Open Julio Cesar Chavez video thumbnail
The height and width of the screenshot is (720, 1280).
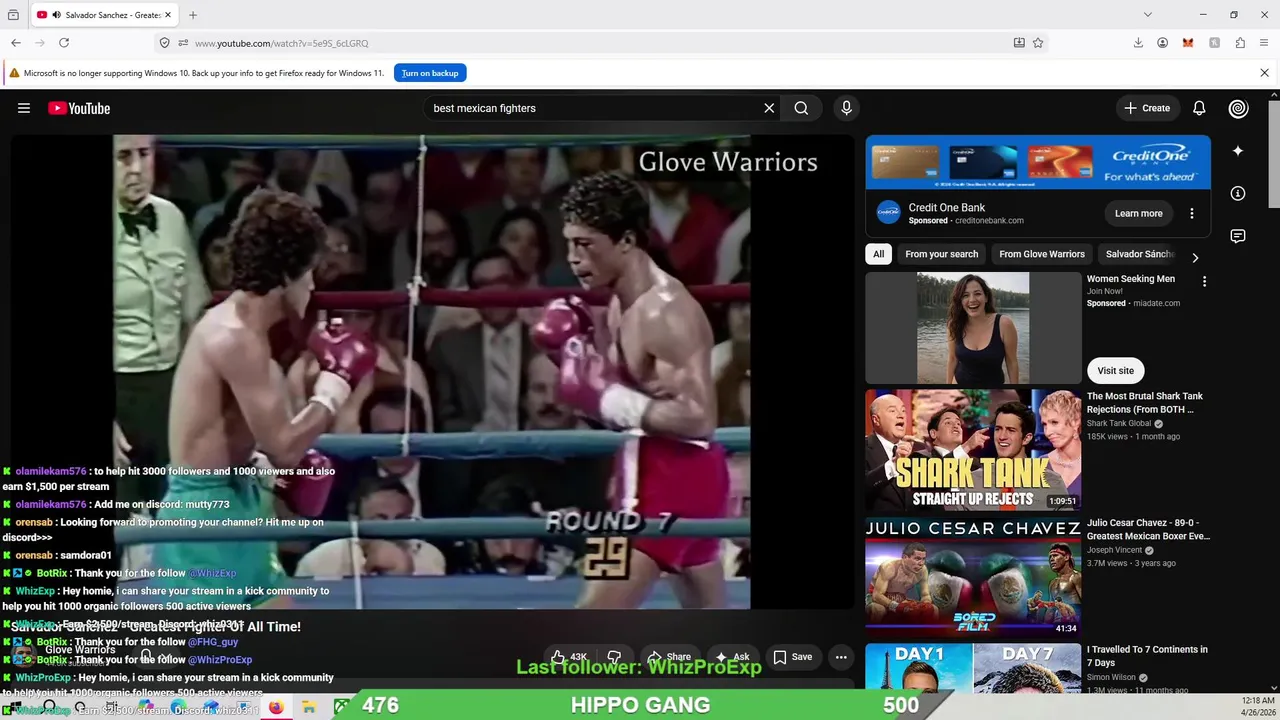[x=973, y=577]
